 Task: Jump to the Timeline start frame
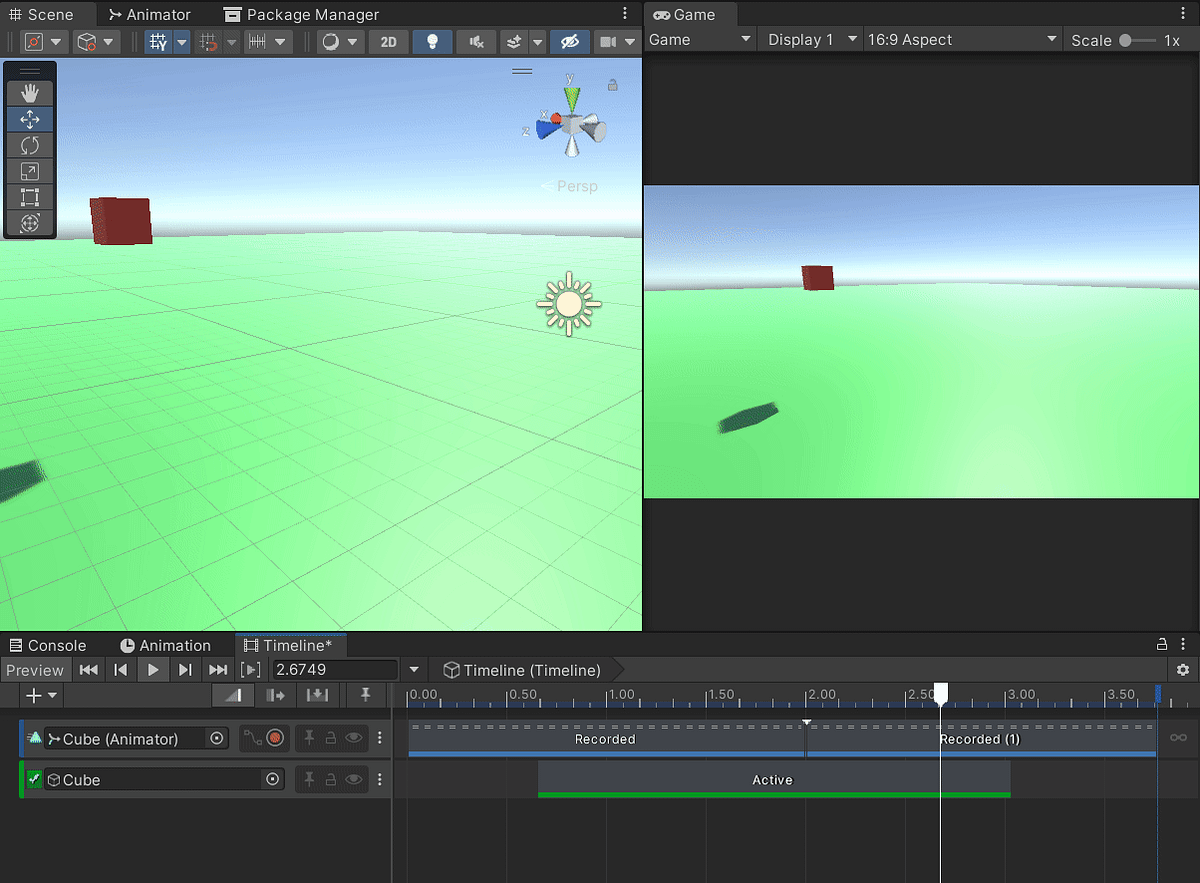point(88,670)
